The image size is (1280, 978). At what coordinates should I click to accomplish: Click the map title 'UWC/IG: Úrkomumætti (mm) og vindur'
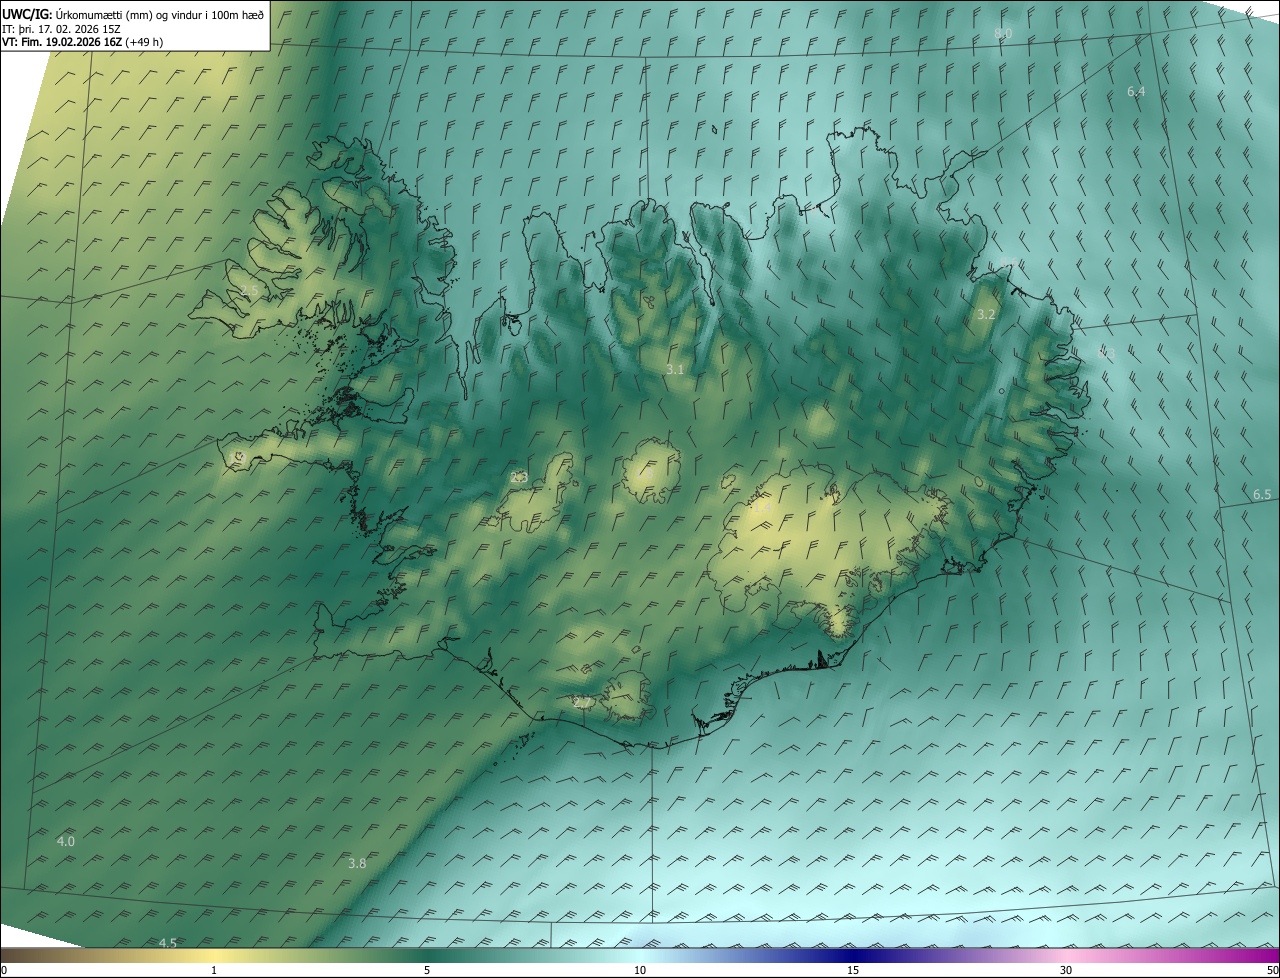(x=133, y=14)
